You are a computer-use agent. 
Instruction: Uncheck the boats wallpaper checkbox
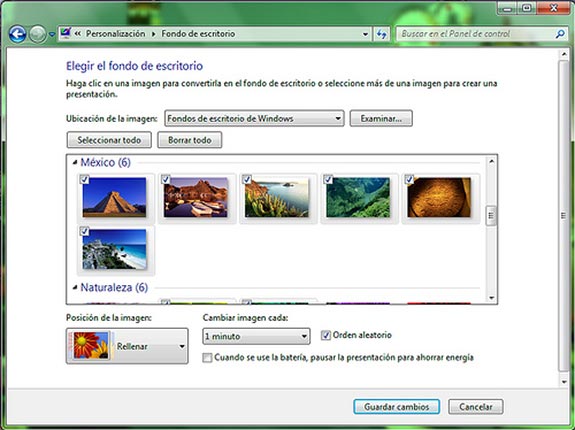point(165,179)
